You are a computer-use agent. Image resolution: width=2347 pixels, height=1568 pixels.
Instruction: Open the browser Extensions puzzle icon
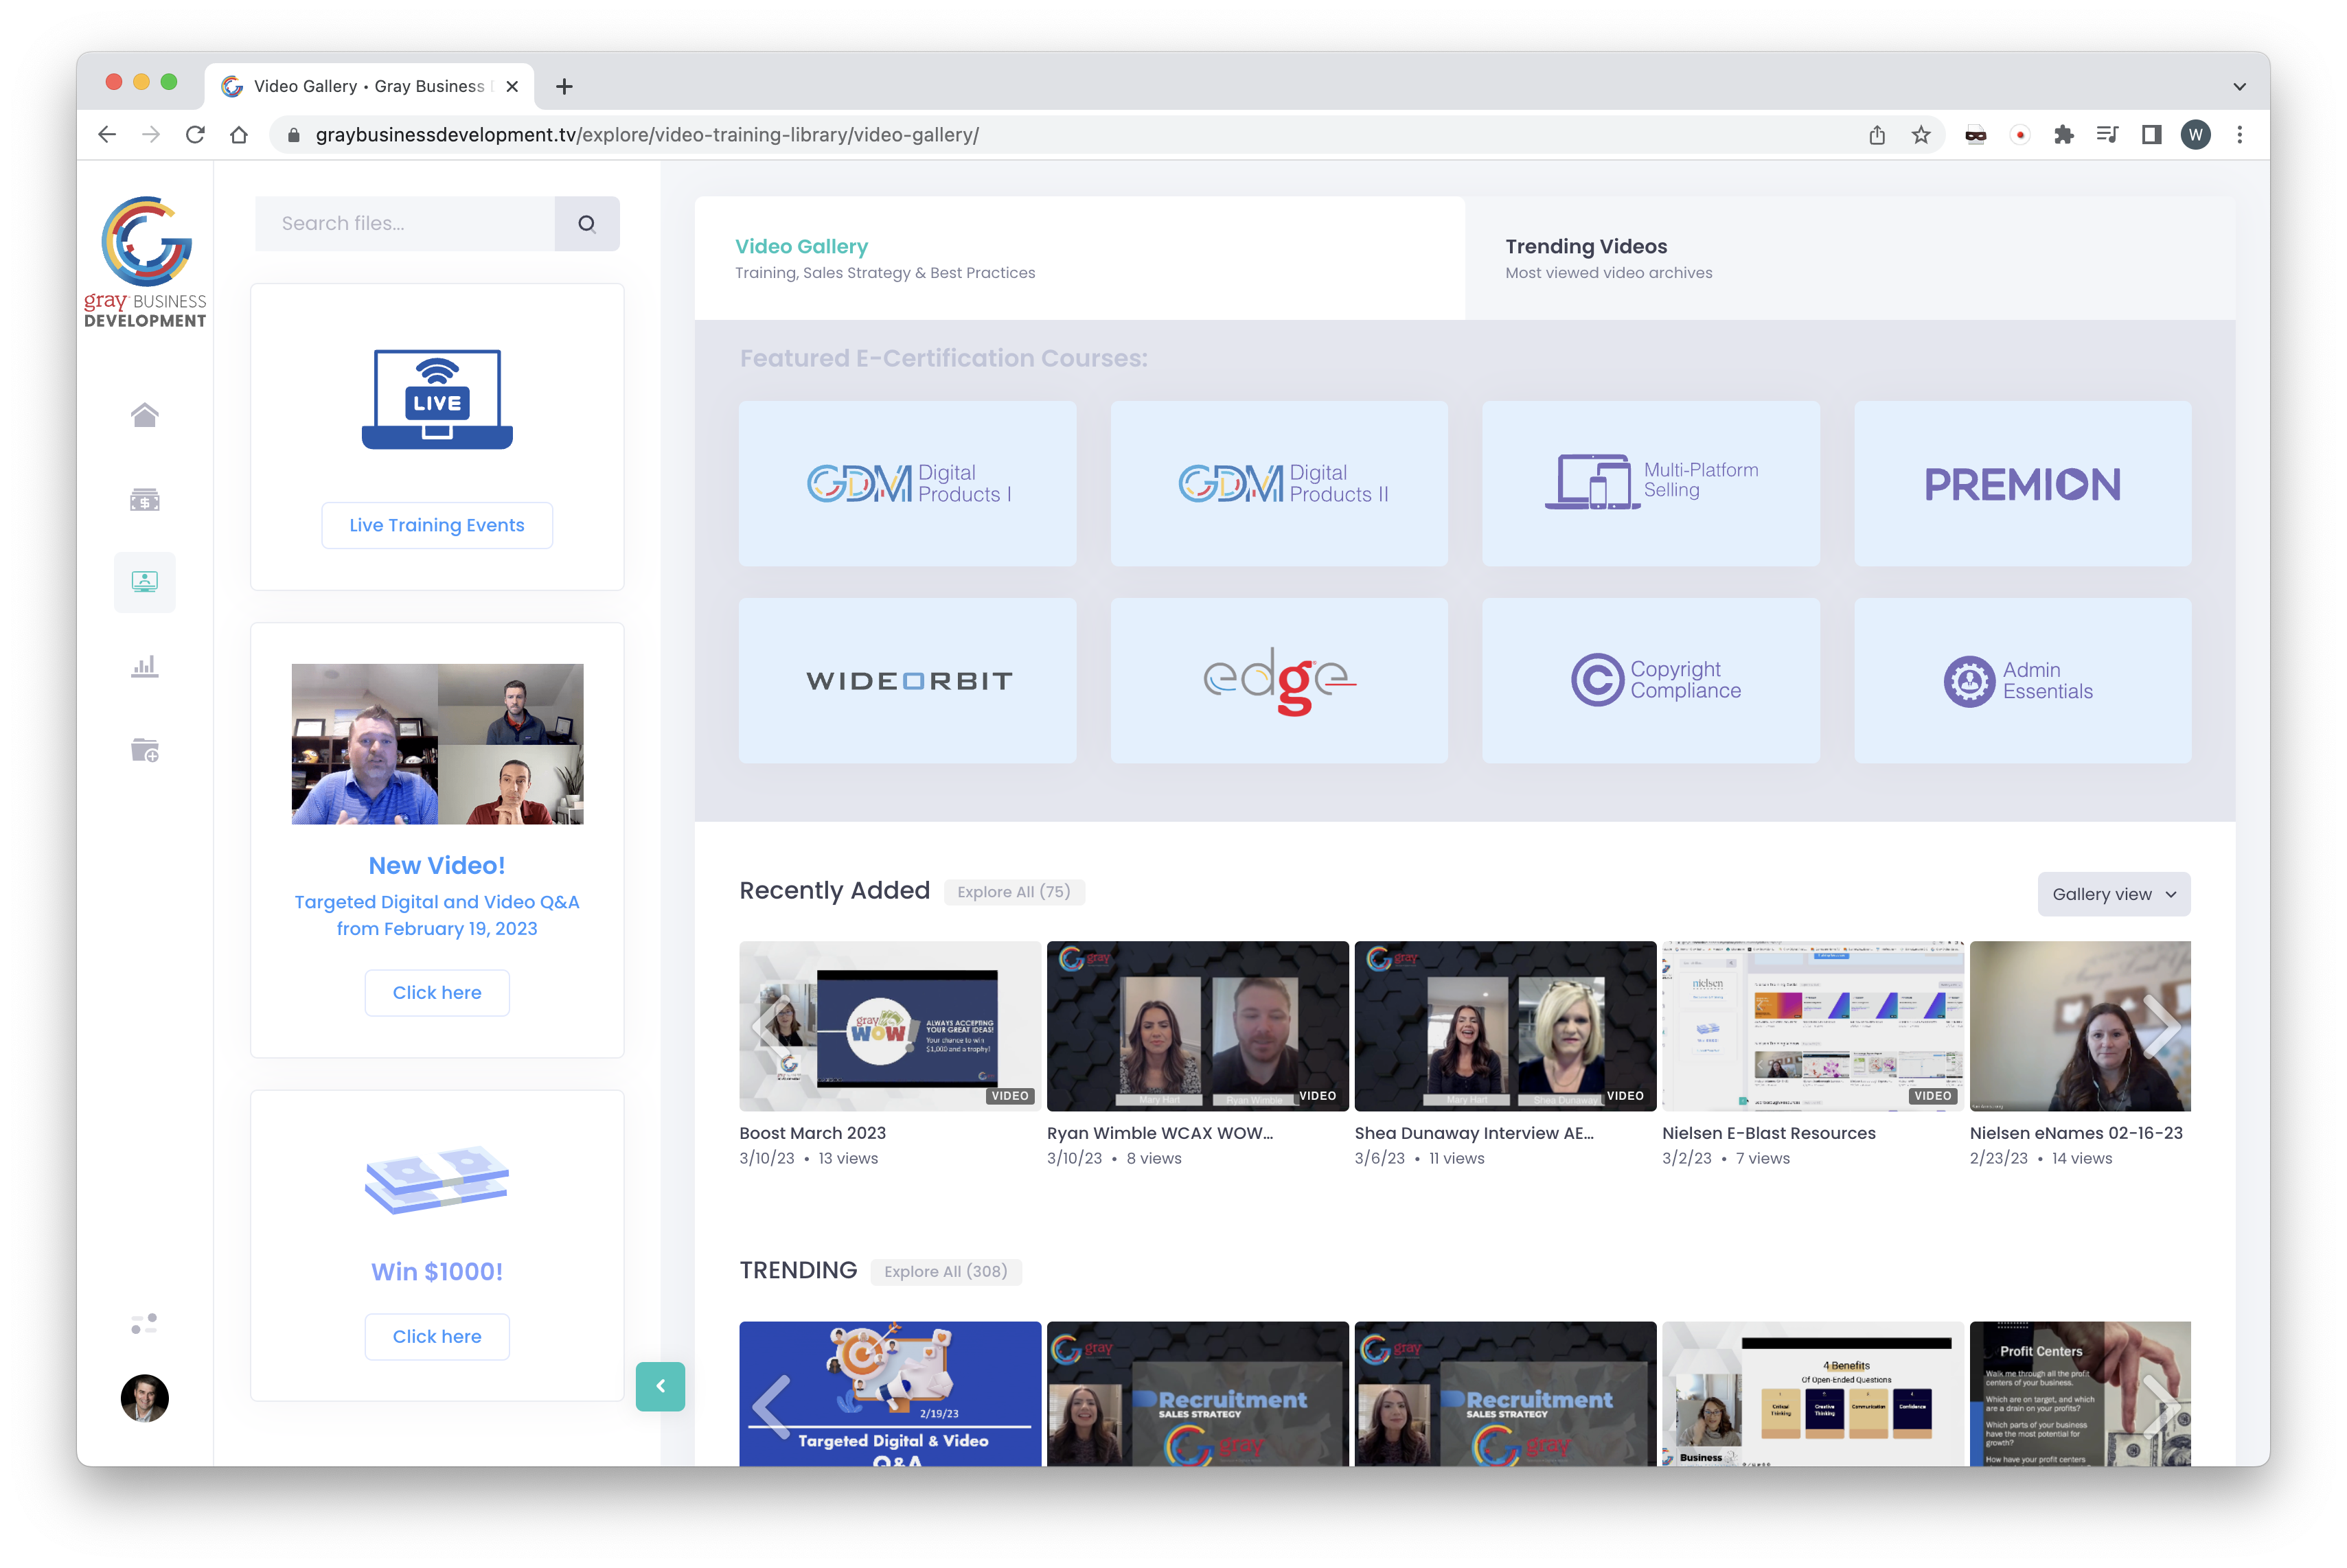tap(2063, 135)
